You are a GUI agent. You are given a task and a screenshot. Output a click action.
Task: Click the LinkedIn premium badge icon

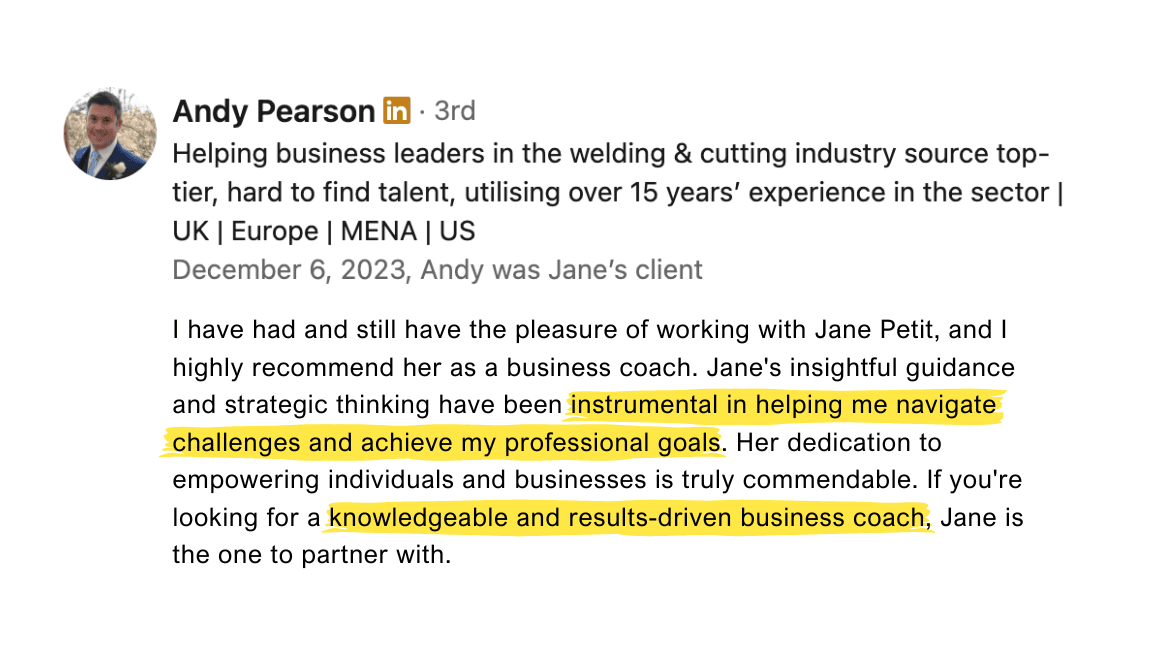tap(397, 111)
